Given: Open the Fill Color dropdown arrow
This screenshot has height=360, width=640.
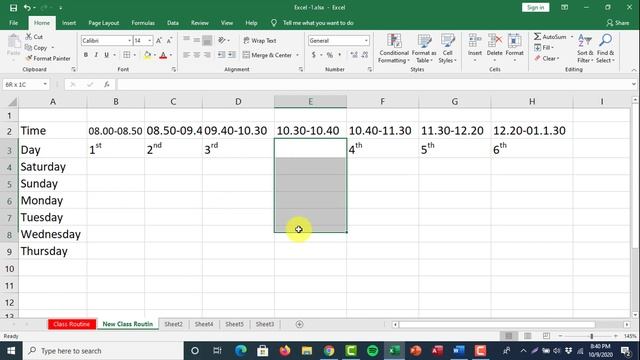Looking at the screenshot, I should (x=155, y=55).
